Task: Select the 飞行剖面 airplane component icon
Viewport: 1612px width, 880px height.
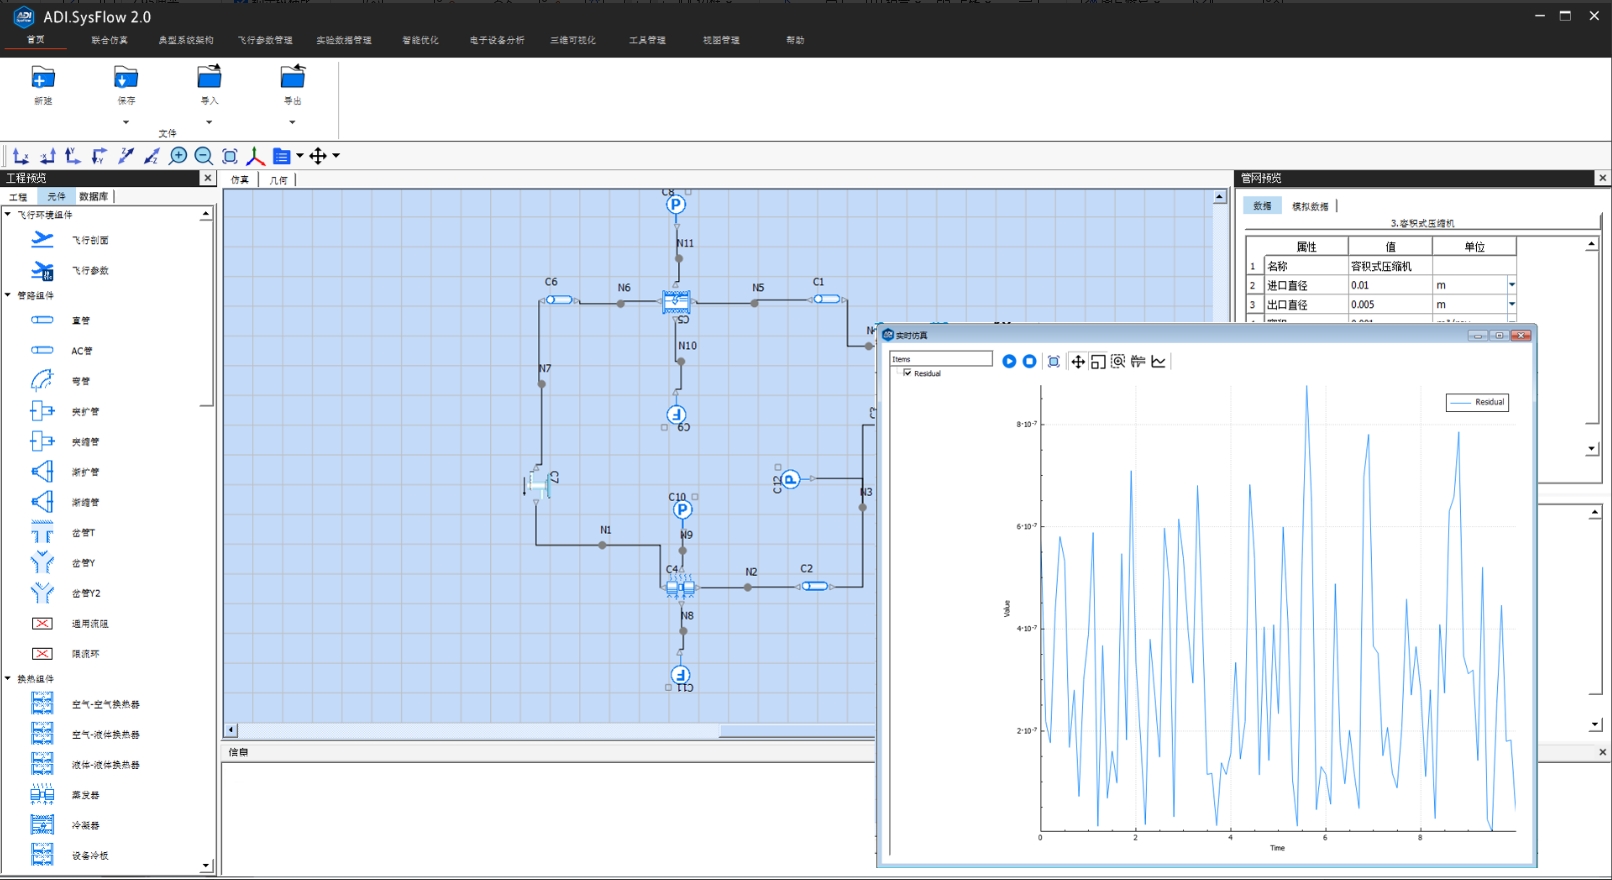Action: 42,239
